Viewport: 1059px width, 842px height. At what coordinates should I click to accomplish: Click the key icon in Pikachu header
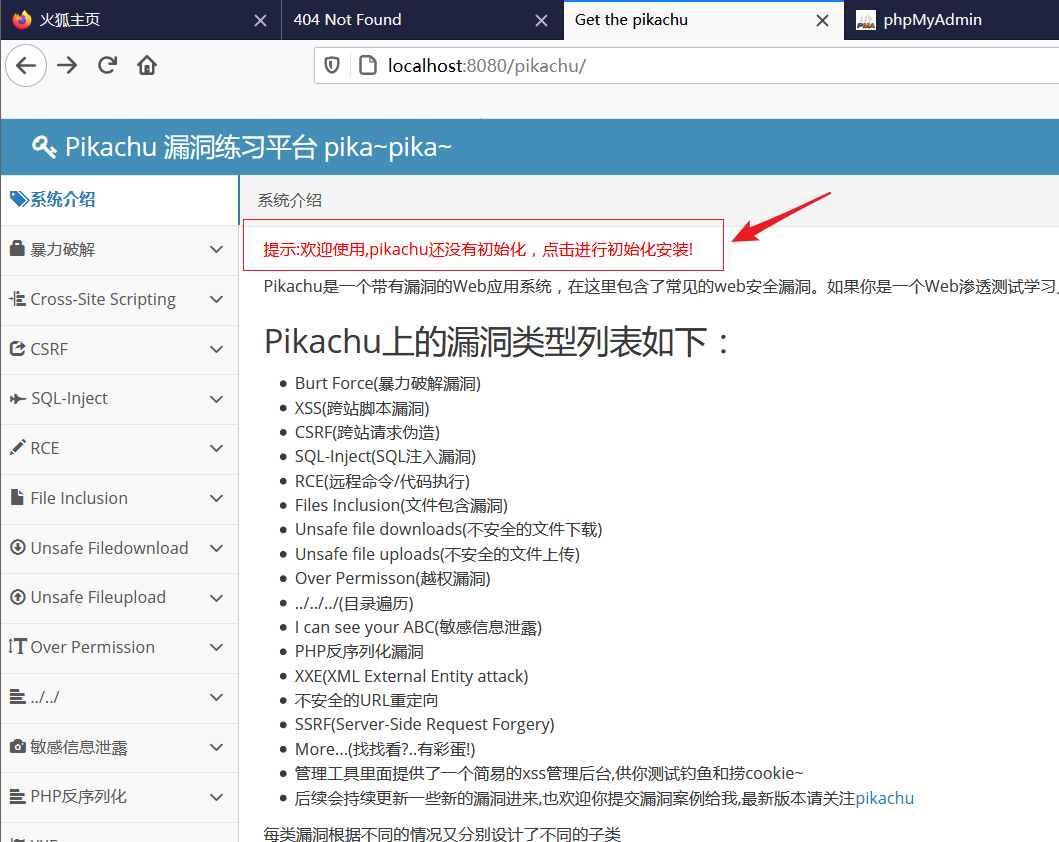[x=44, y=147]
